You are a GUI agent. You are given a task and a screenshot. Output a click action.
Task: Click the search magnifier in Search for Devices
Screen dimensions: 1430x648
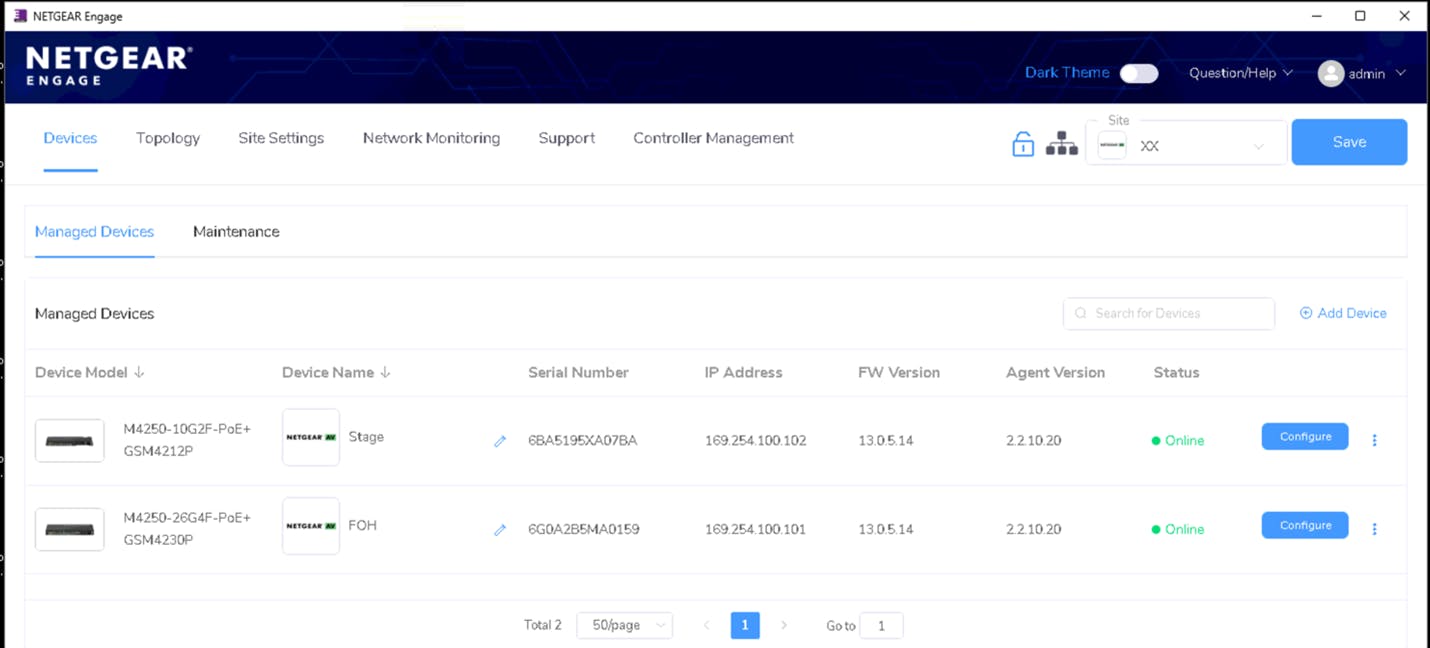[1080, 313]
